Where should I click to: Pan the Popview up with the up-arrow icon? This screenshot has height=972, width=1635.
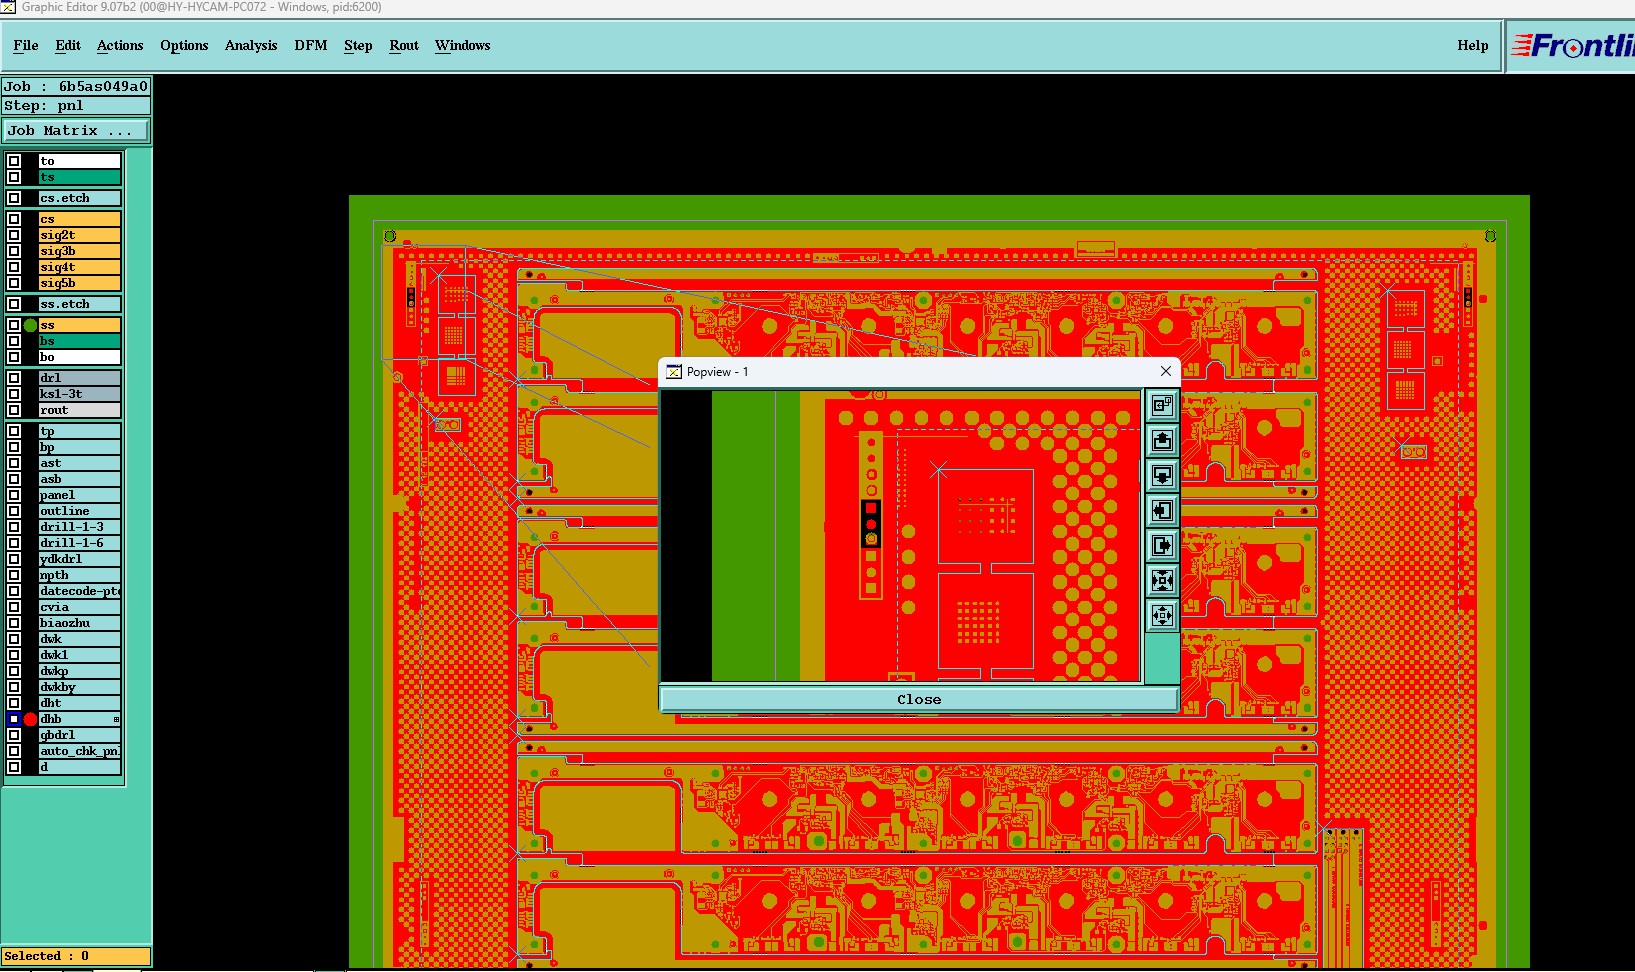click(x=1162, y=440)
